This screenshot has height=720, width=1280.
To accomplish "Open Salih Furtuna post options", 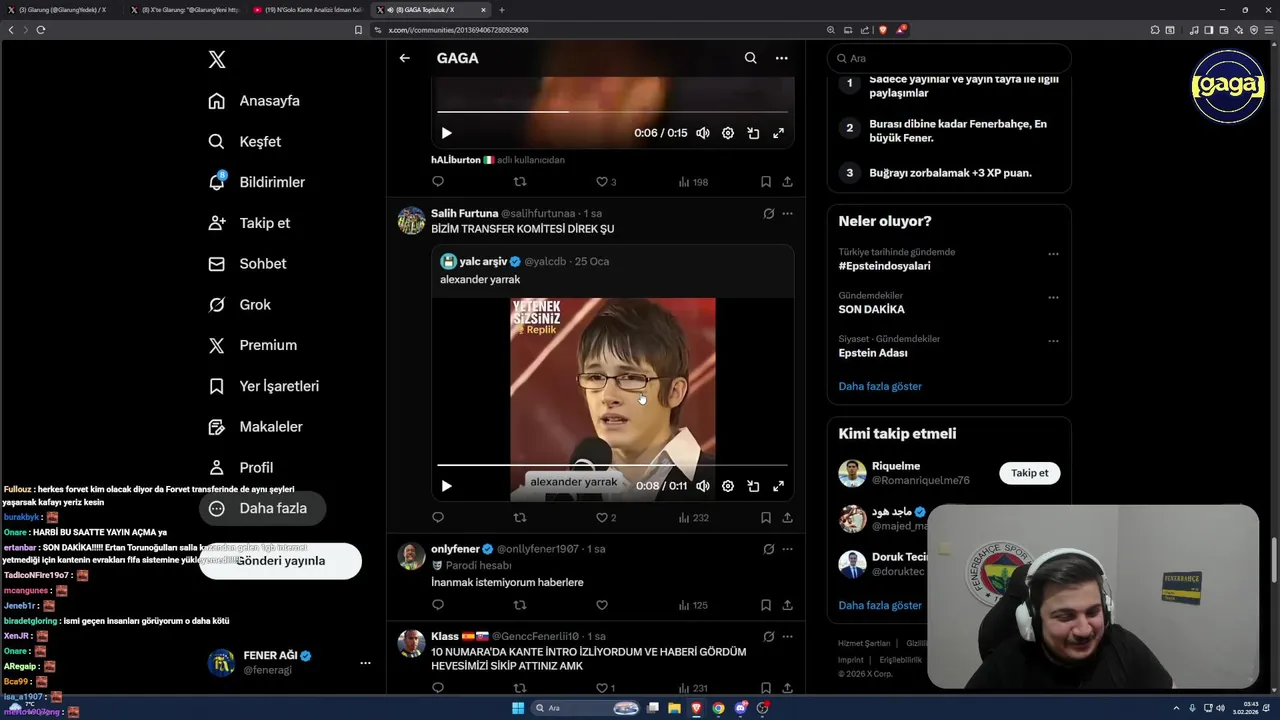I will click(787, 213).
